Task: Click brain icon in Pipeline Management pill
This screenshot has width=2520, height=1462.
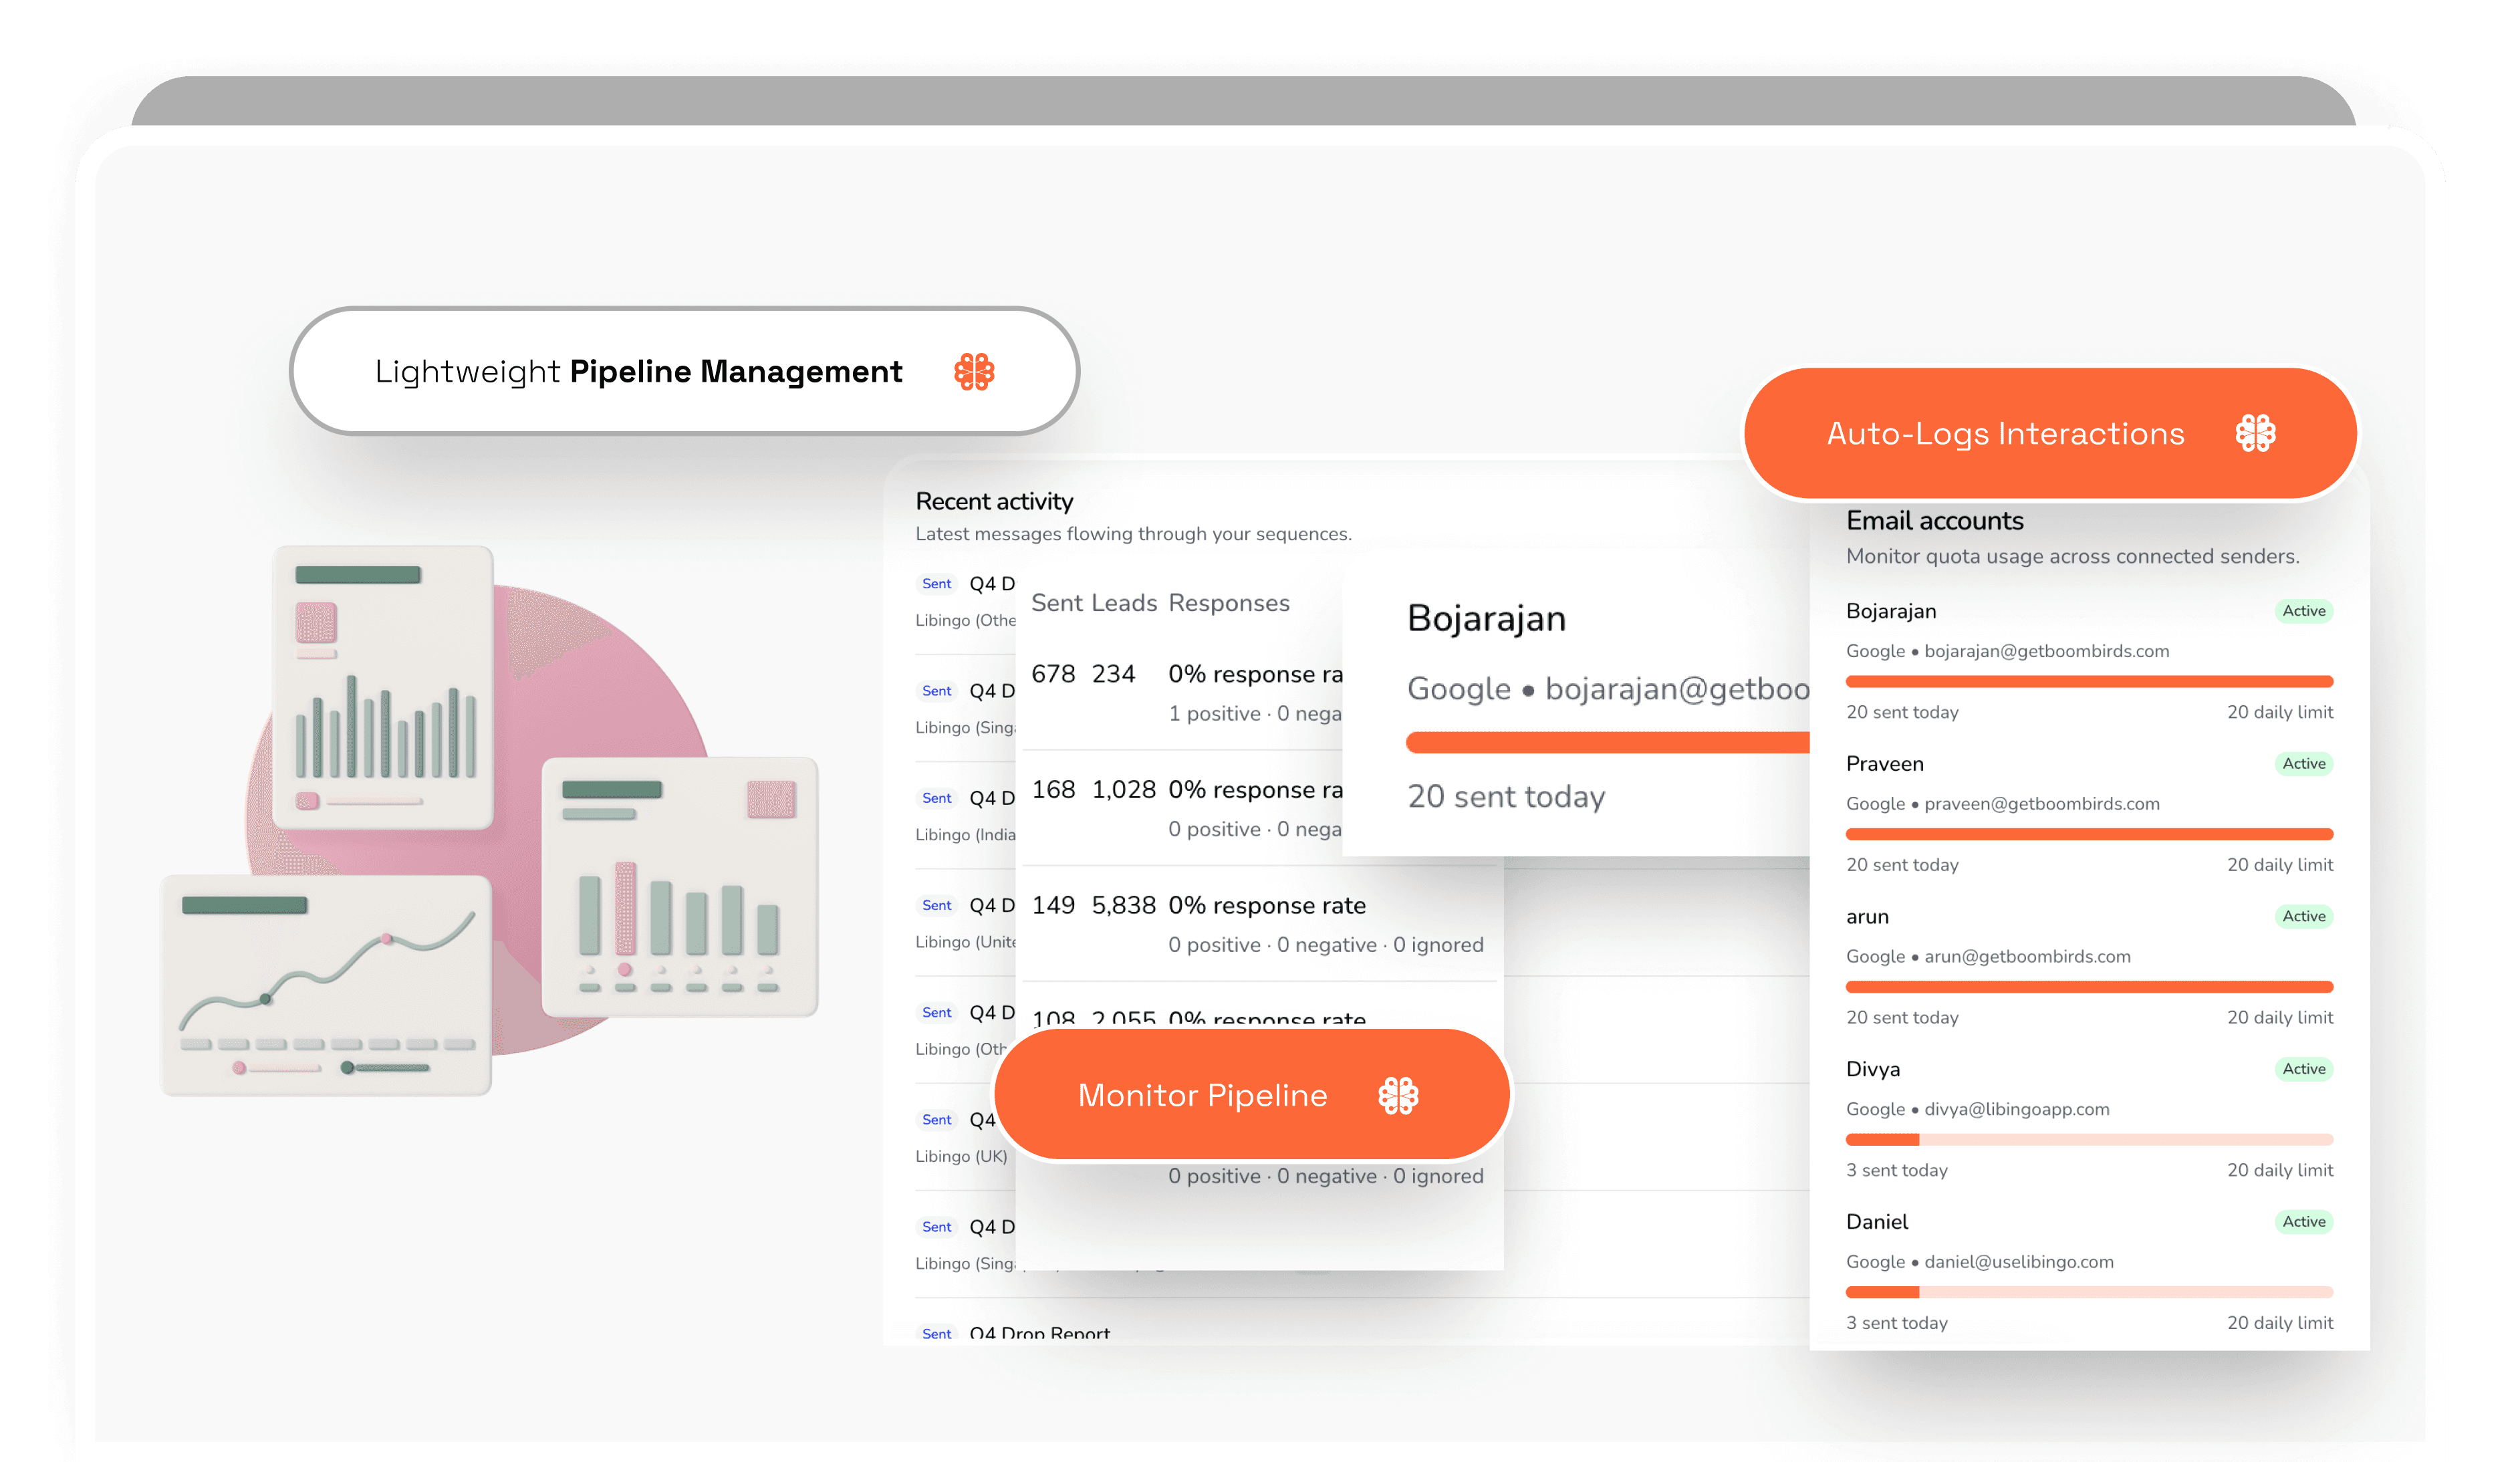Action: 973,372
